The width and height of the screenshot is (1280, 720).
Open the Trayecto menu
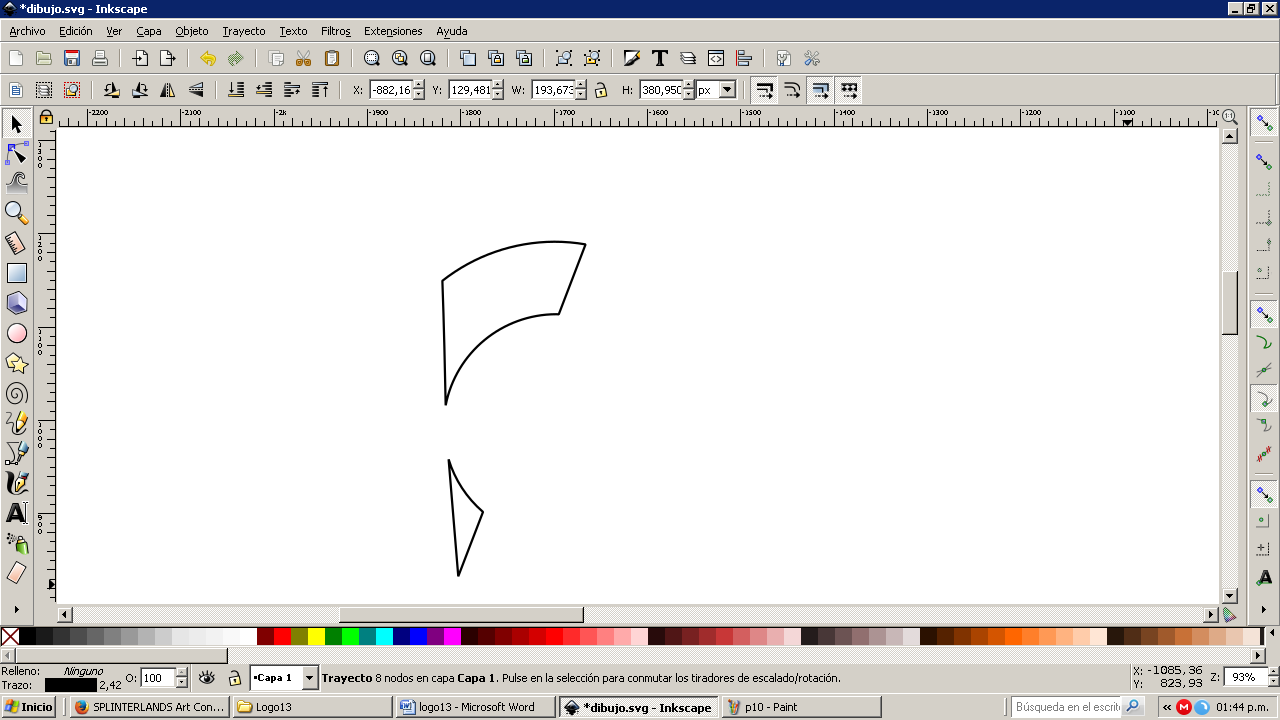pyautogui.click(x=244, y=31)
